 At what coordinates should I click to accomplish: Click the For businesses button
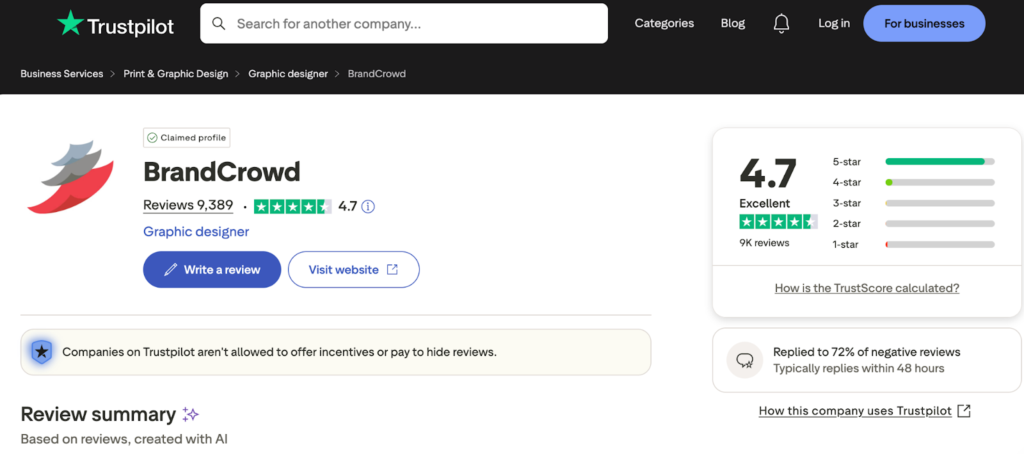(x=924, y=24)
